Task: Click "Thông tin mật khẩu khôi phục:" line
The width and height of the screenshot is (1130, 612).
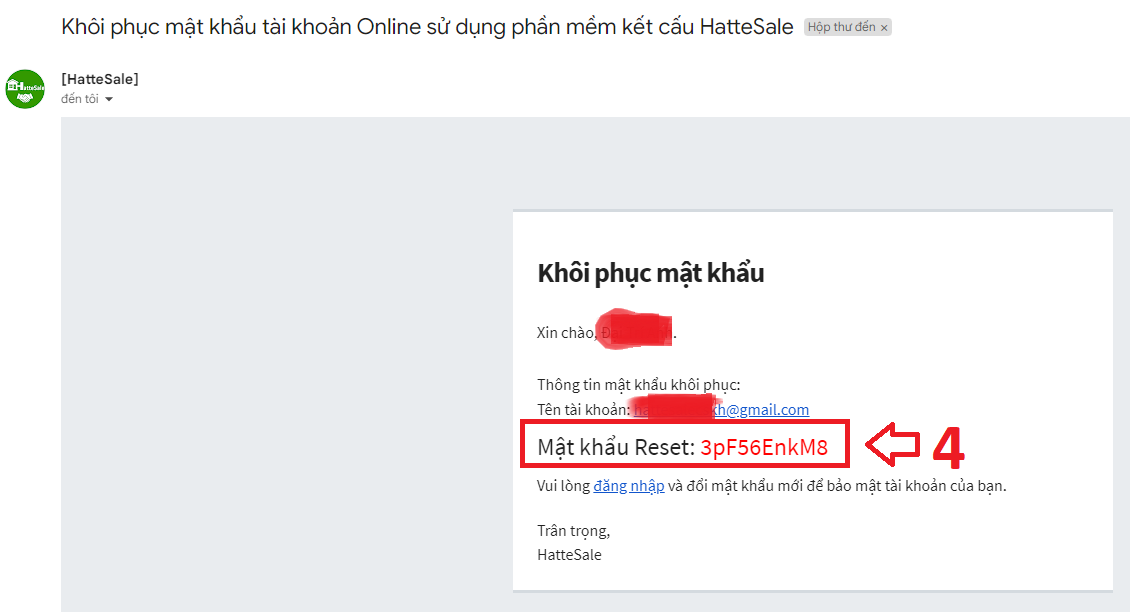Action: tap(639, 385)
